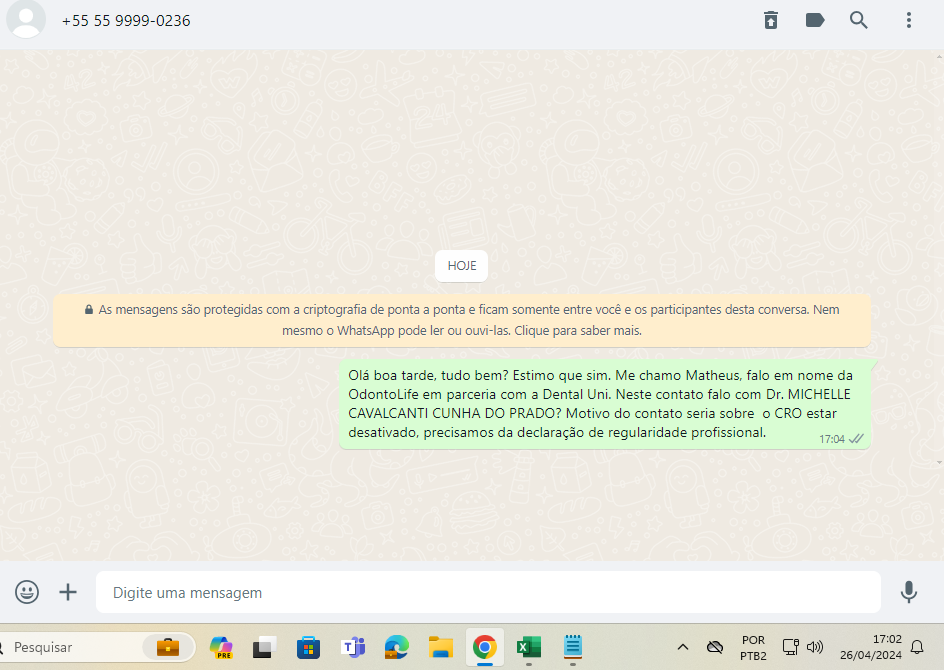The image size is (944, 670).
Task: Open the emoji picker
Action: coord(27,592)
